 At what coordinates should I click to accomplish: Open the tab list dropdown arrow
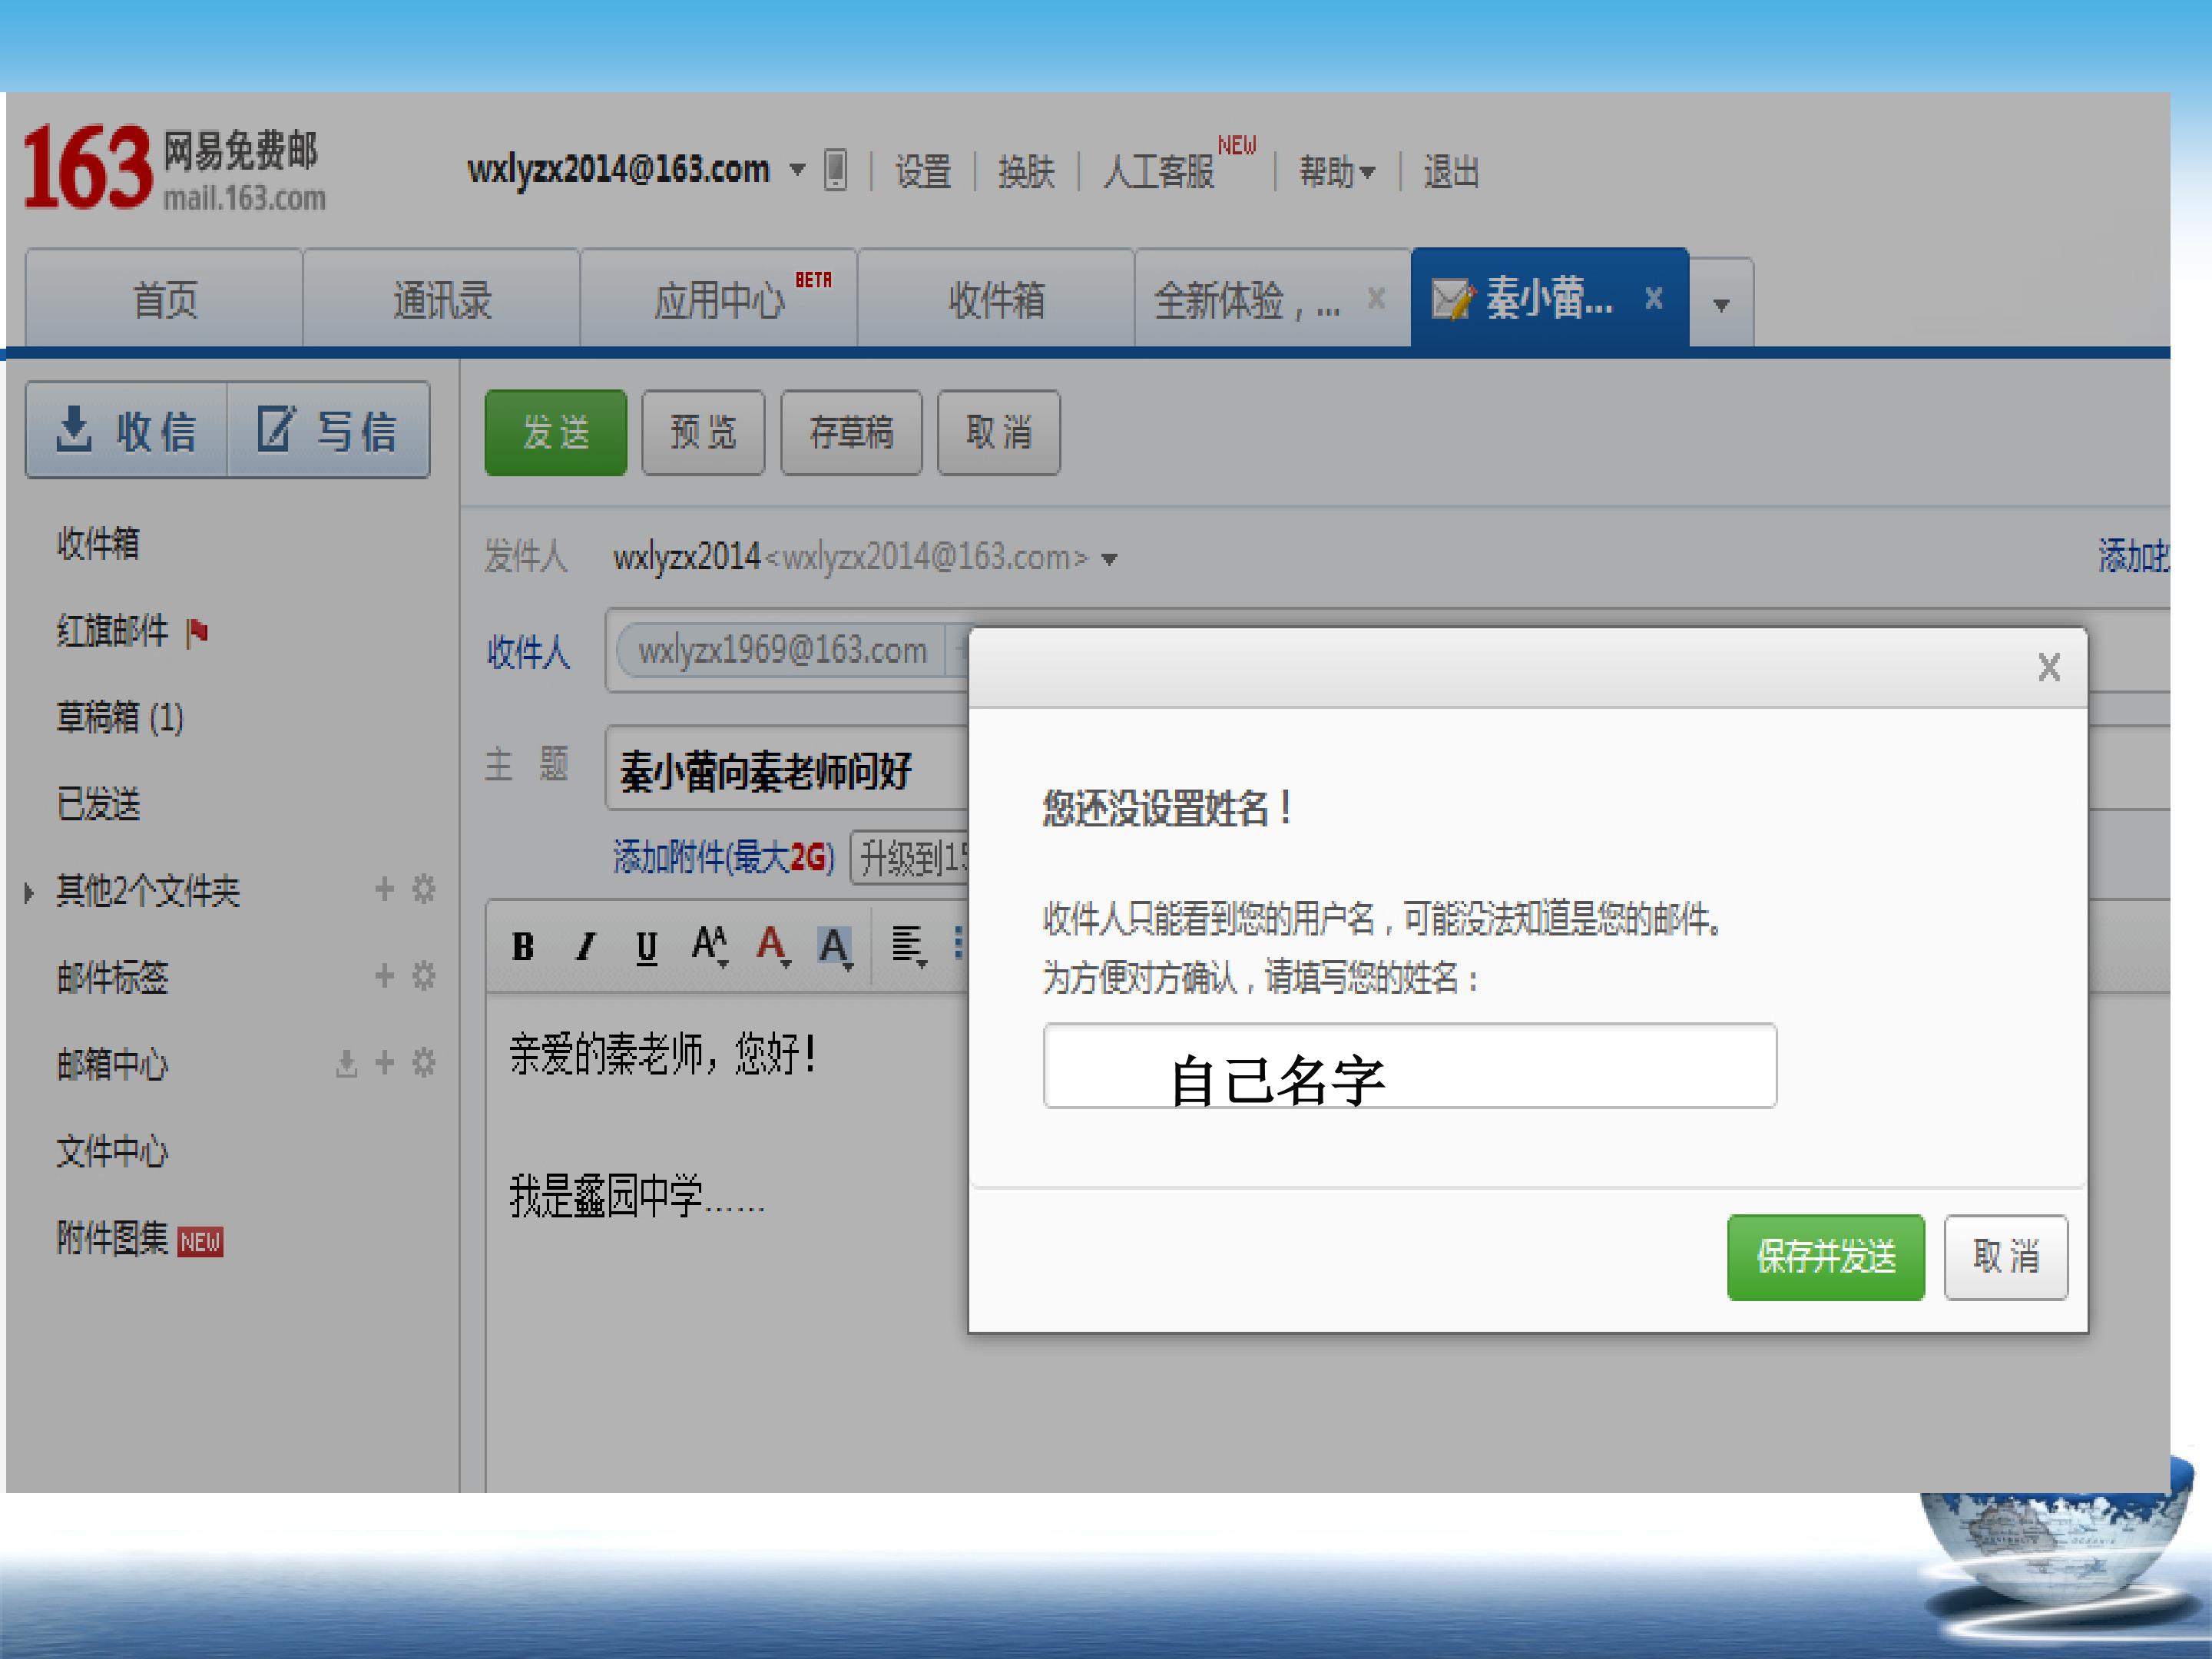[1721, 303]
